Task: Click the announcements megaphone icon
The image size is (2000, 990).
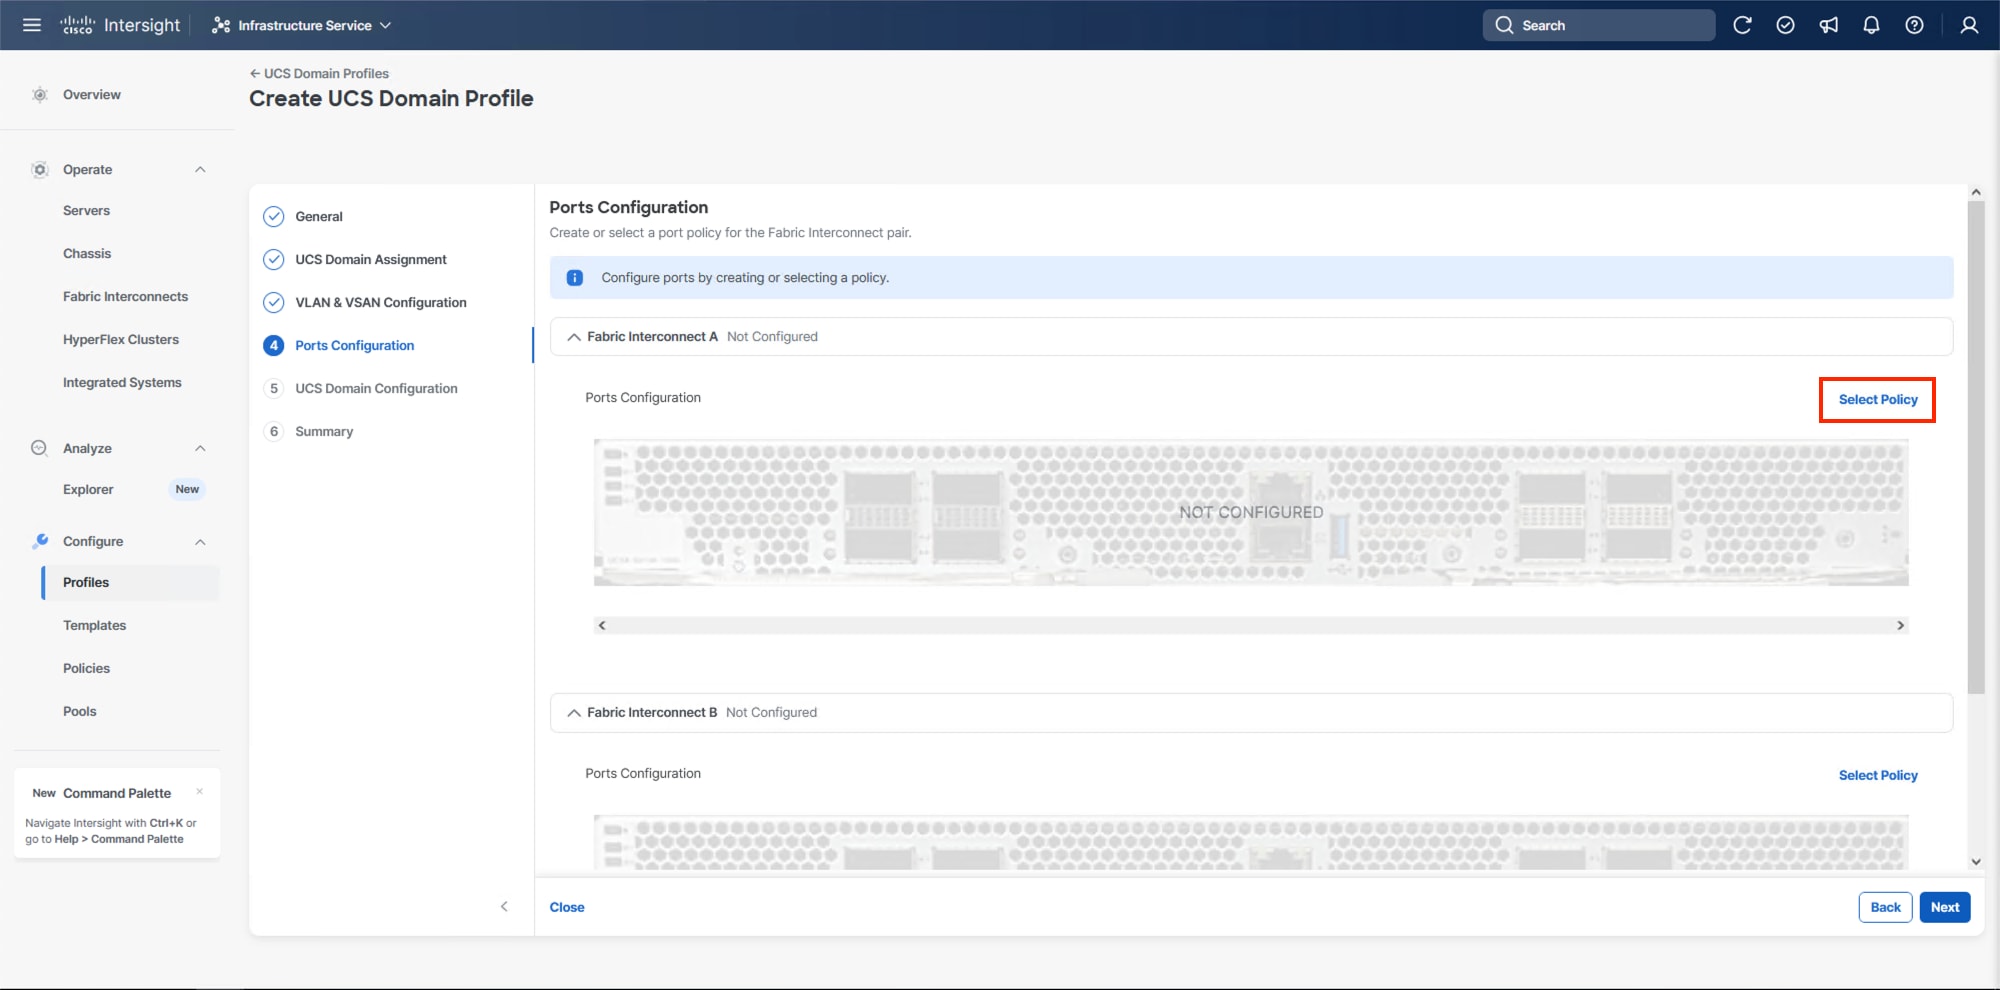Action: (1829, 25)
